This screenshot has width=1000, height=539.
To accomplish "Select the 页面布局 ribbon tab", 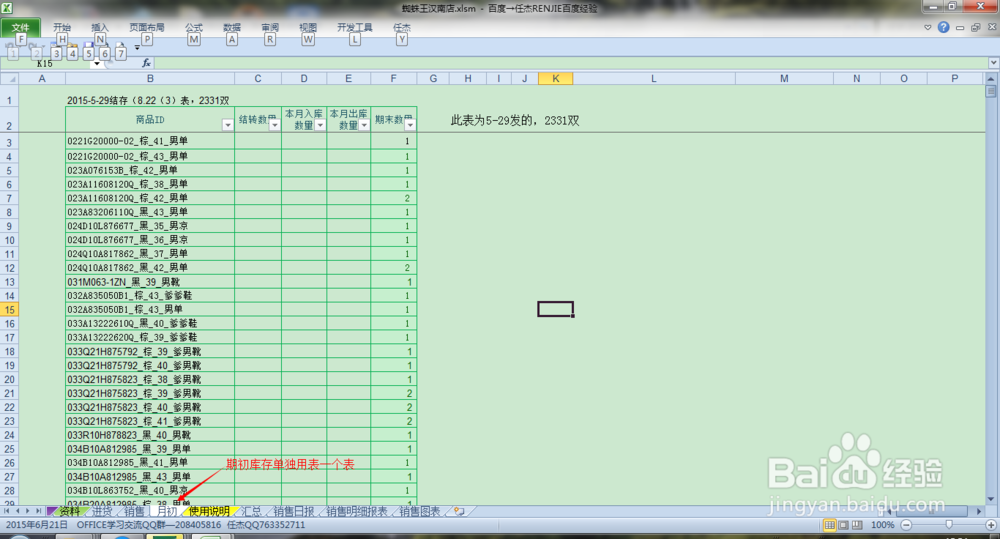I will [147, 27].
